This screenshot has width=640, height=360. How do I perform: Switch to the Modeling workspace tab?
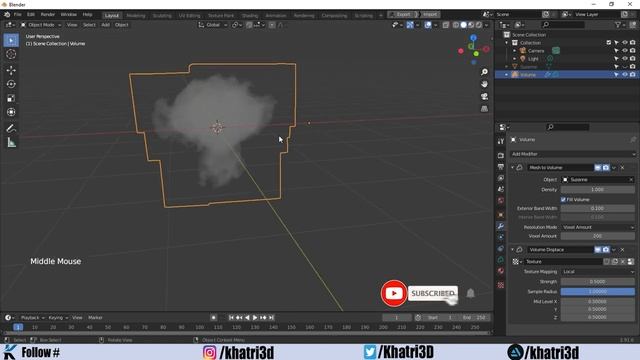(136, 16)
